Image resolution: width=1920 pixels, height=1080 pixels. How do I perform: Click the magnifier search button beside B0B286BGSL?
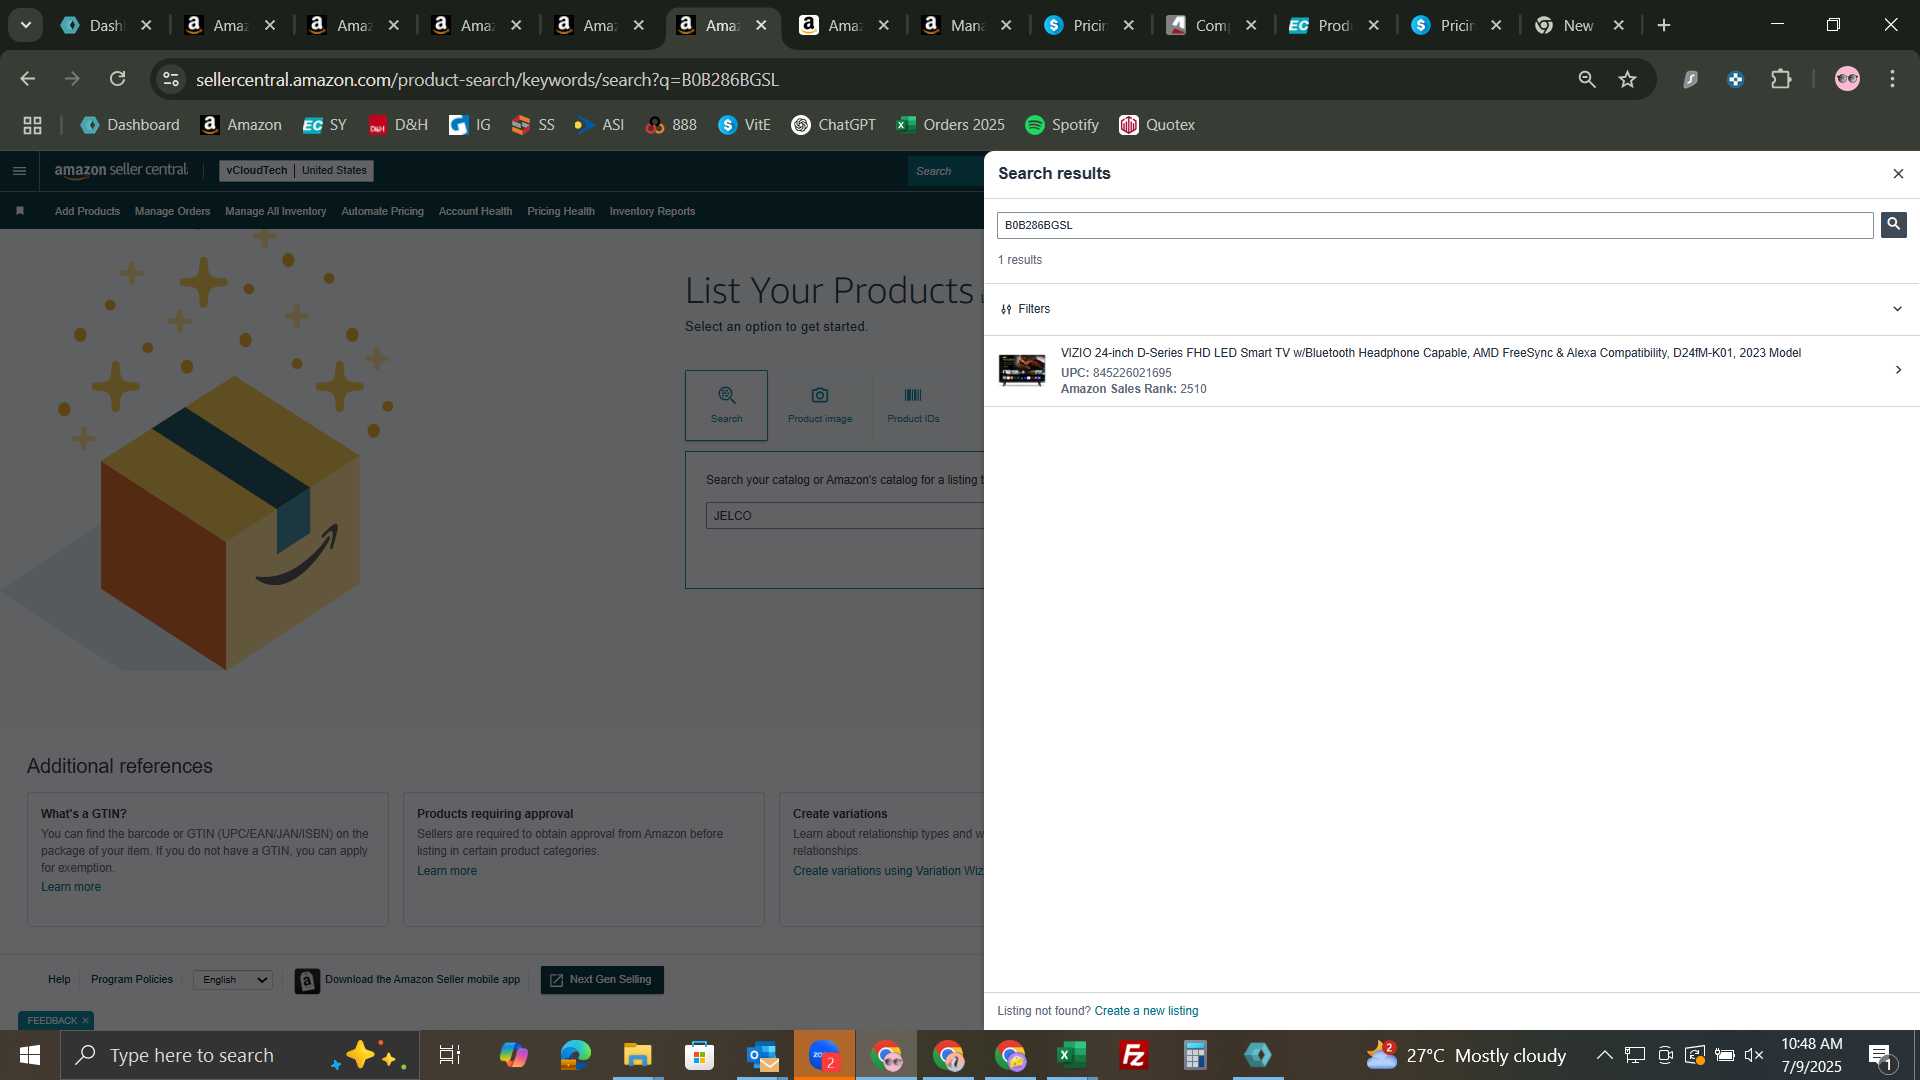(x=1893, y=225)
